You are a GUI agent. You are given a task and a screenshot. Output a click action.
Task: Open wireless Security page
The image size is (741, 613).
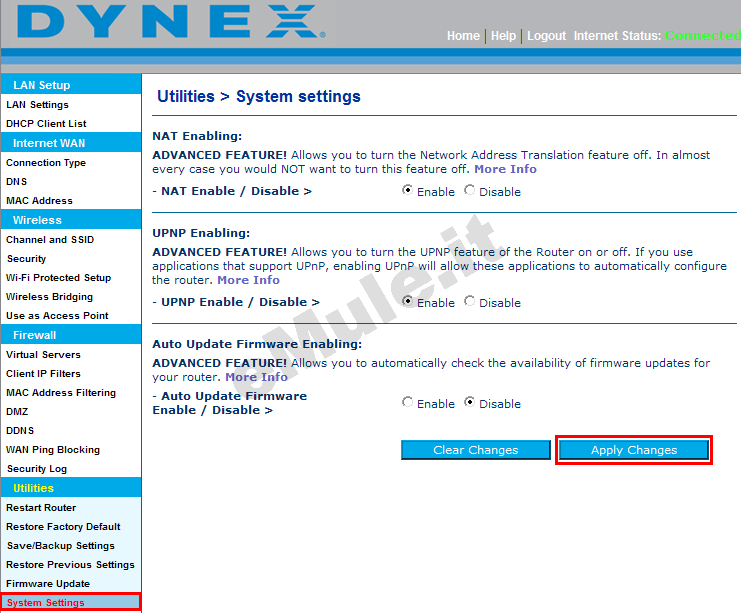click(26, 259)
